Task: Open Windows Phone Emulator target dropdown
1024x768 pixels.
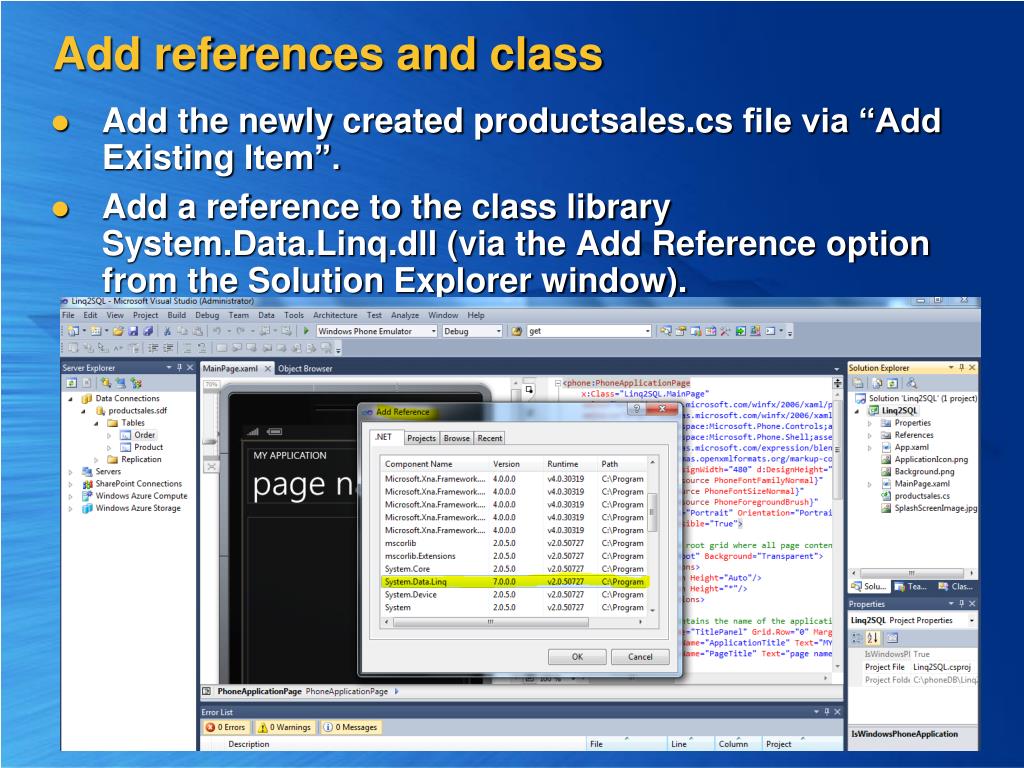Action: (x=432, y=331)
